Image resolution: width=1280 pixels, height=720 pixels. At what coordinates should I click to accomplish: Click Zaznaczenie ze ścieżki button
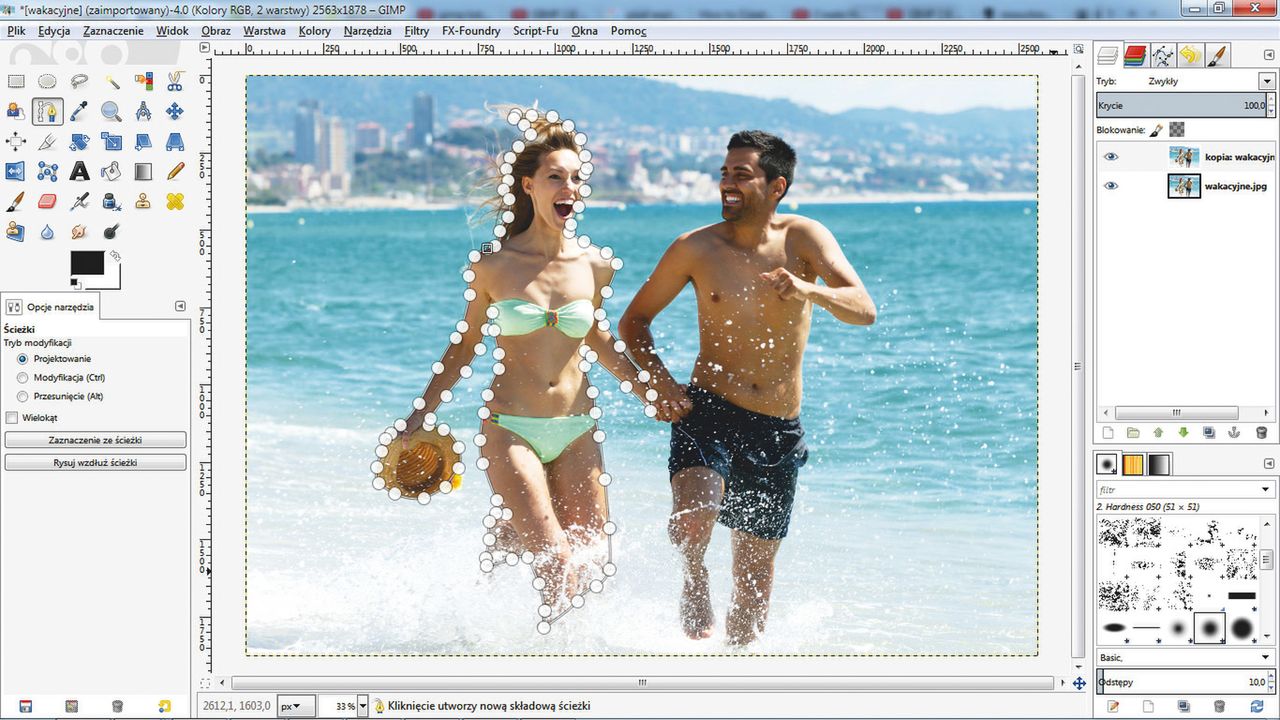click(x=95, y=440)
